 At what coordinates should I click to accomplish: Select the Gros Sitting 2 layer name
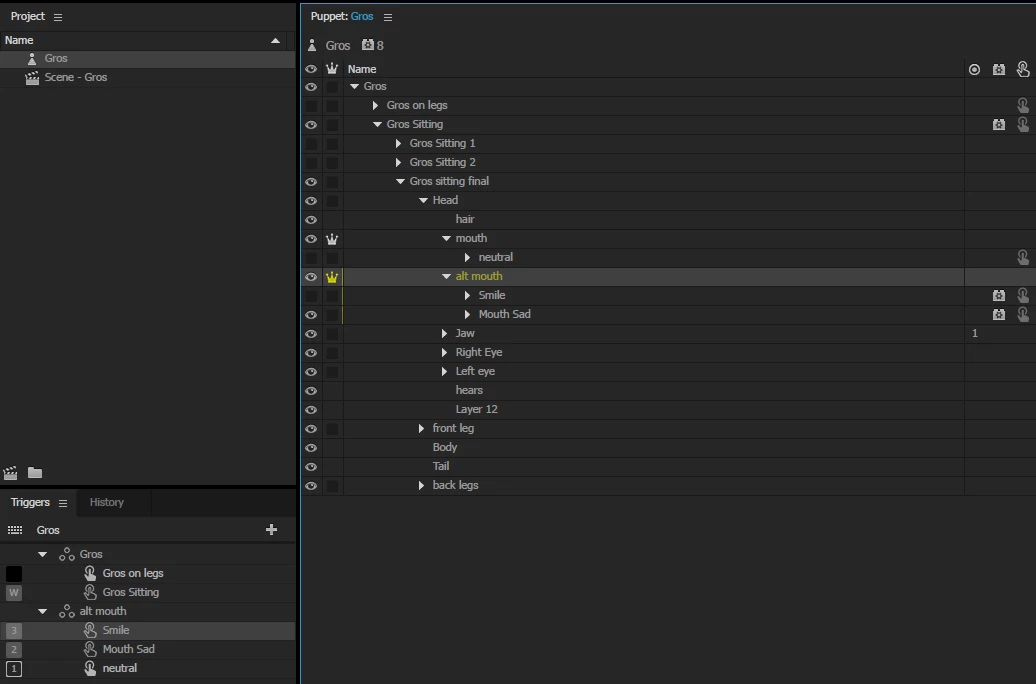coord(442,163)
